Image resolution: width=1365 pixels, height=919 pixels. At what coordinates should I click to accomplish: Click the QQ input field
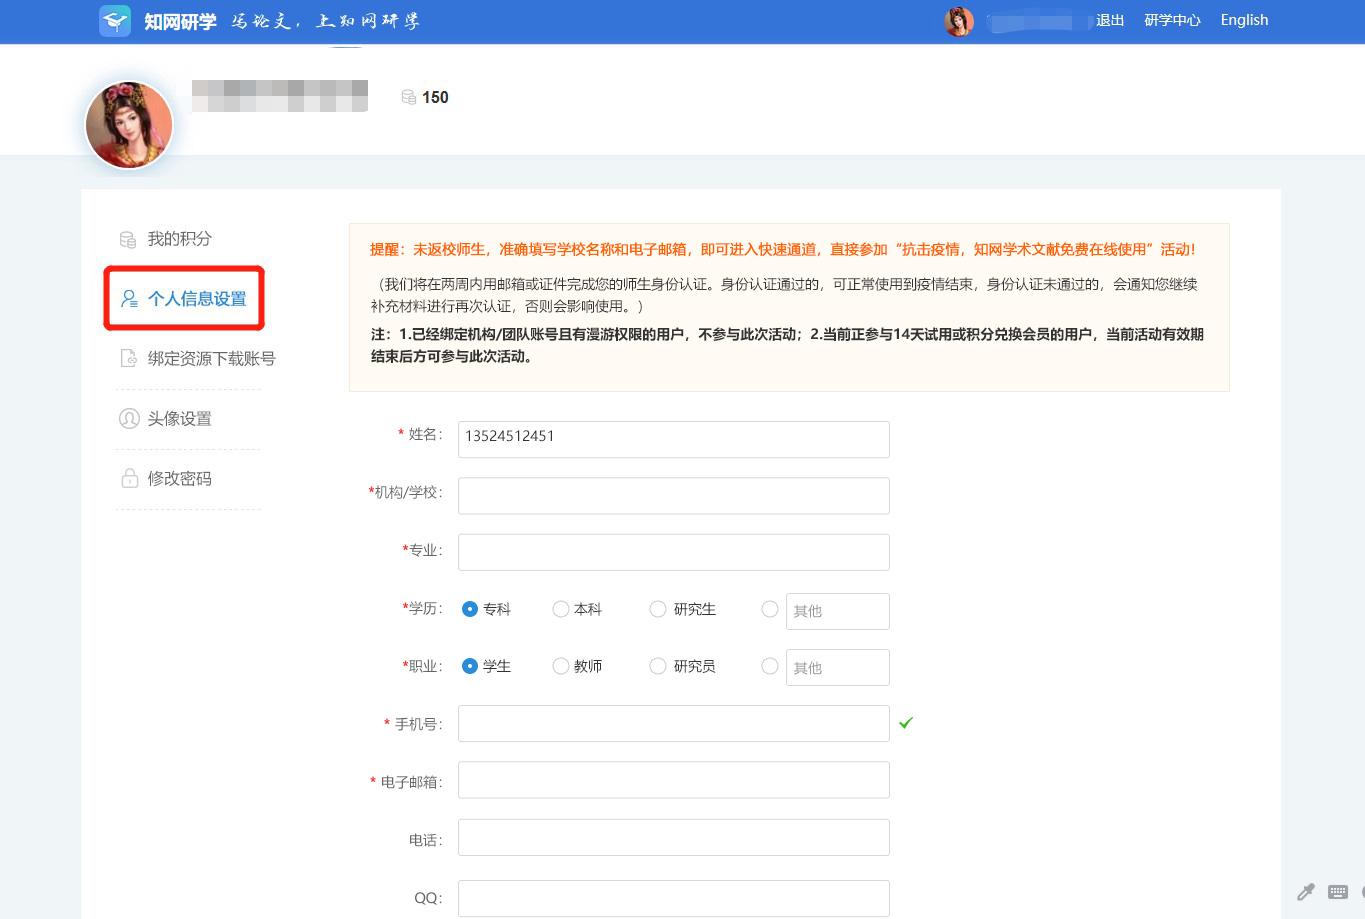pyautogui.click(x=674, y=898)
